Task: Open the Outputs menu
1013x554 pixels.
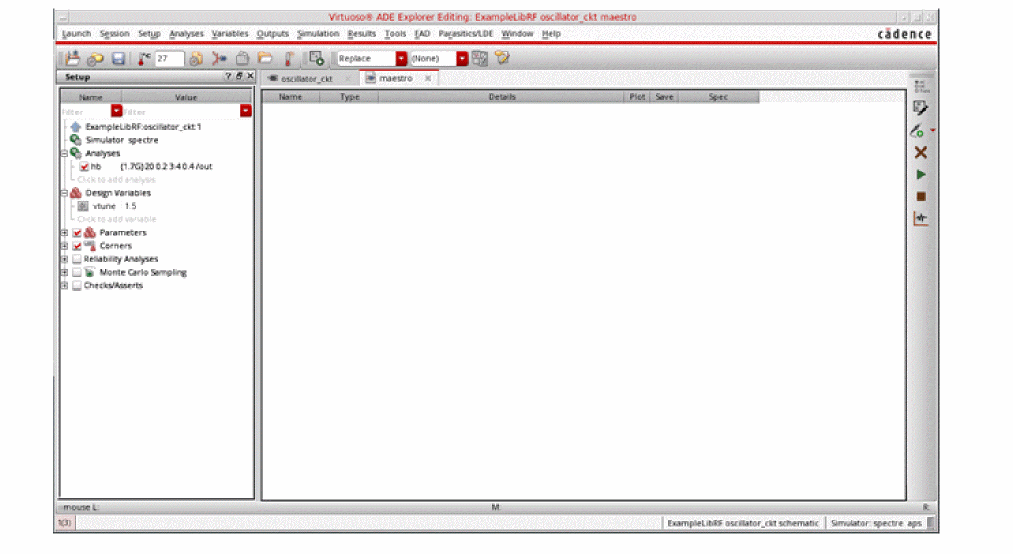Action: coord(273,34)
